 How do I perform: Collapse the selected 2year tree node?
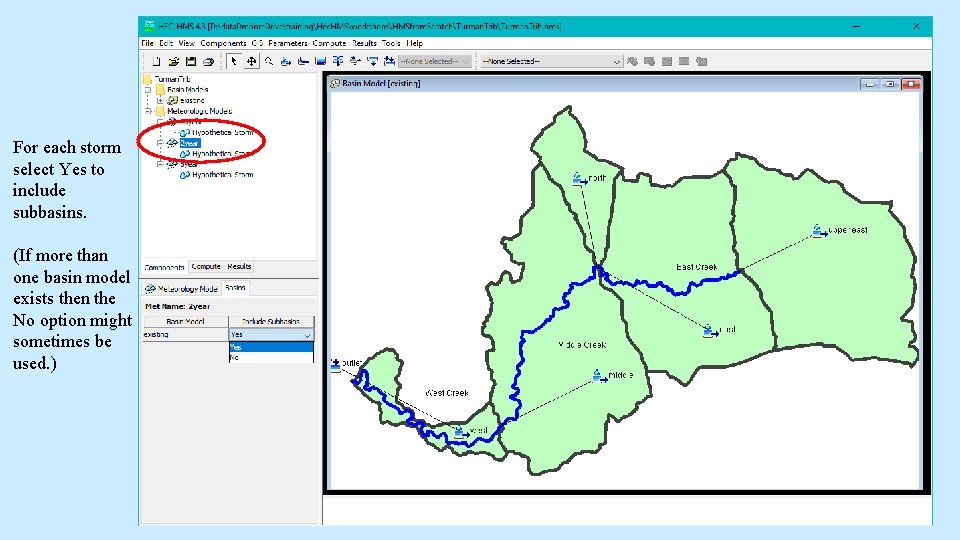point(160,143)
